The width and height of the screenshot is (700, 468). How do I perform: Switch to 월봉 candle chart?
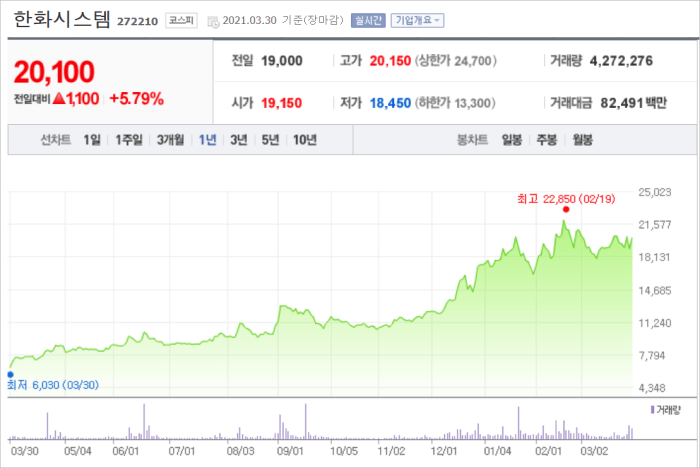click(x=583, y=140)
